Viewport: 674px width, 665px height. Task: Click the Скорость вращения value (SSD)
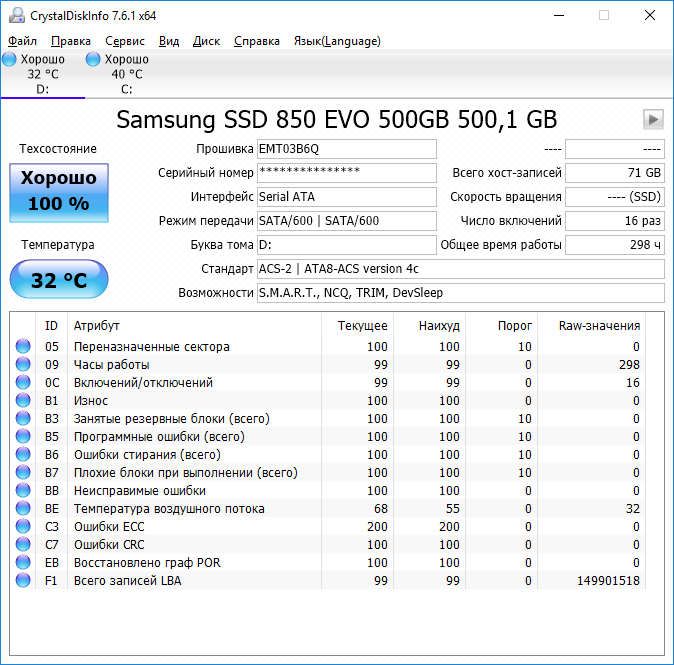pos(615,197)
